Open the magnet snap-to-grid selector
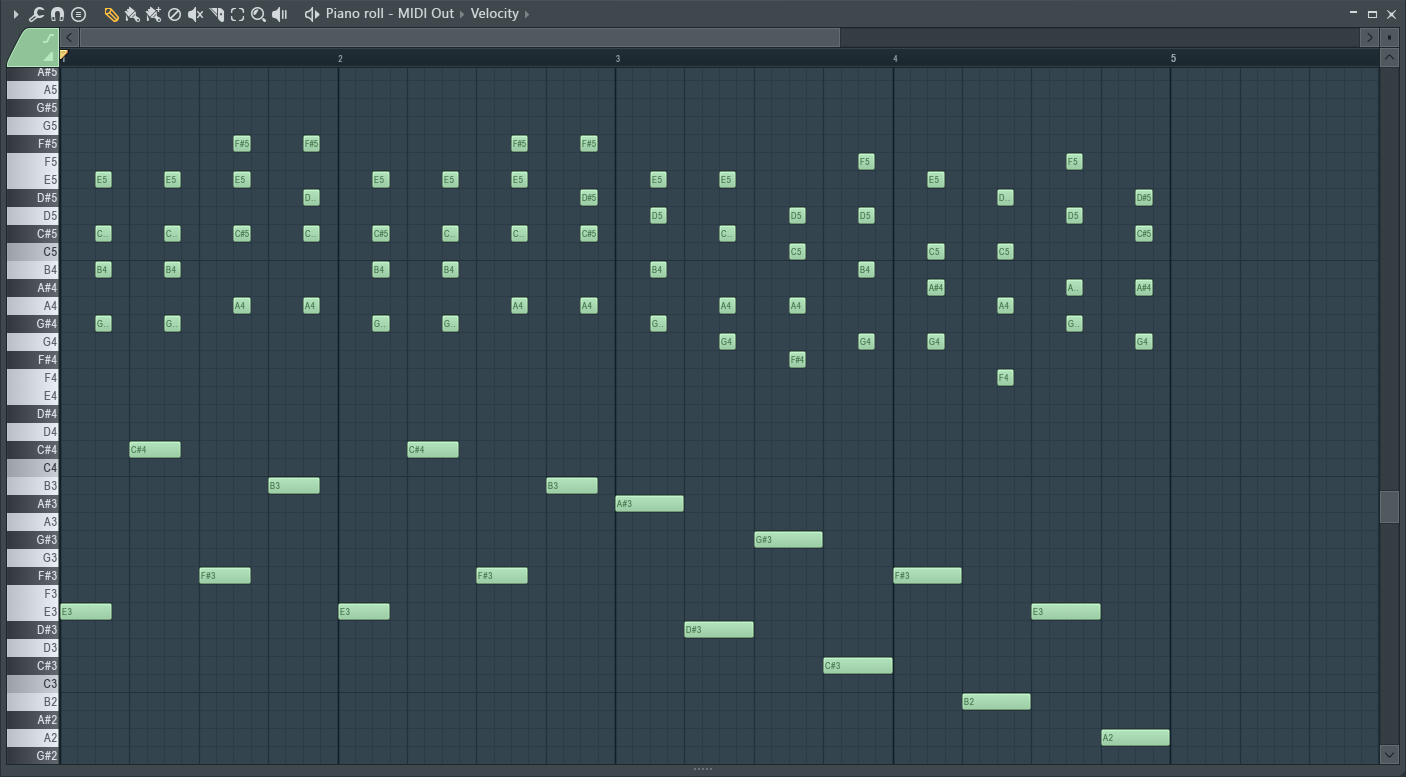Screen dimensions: 1406x777 point(57,14)
